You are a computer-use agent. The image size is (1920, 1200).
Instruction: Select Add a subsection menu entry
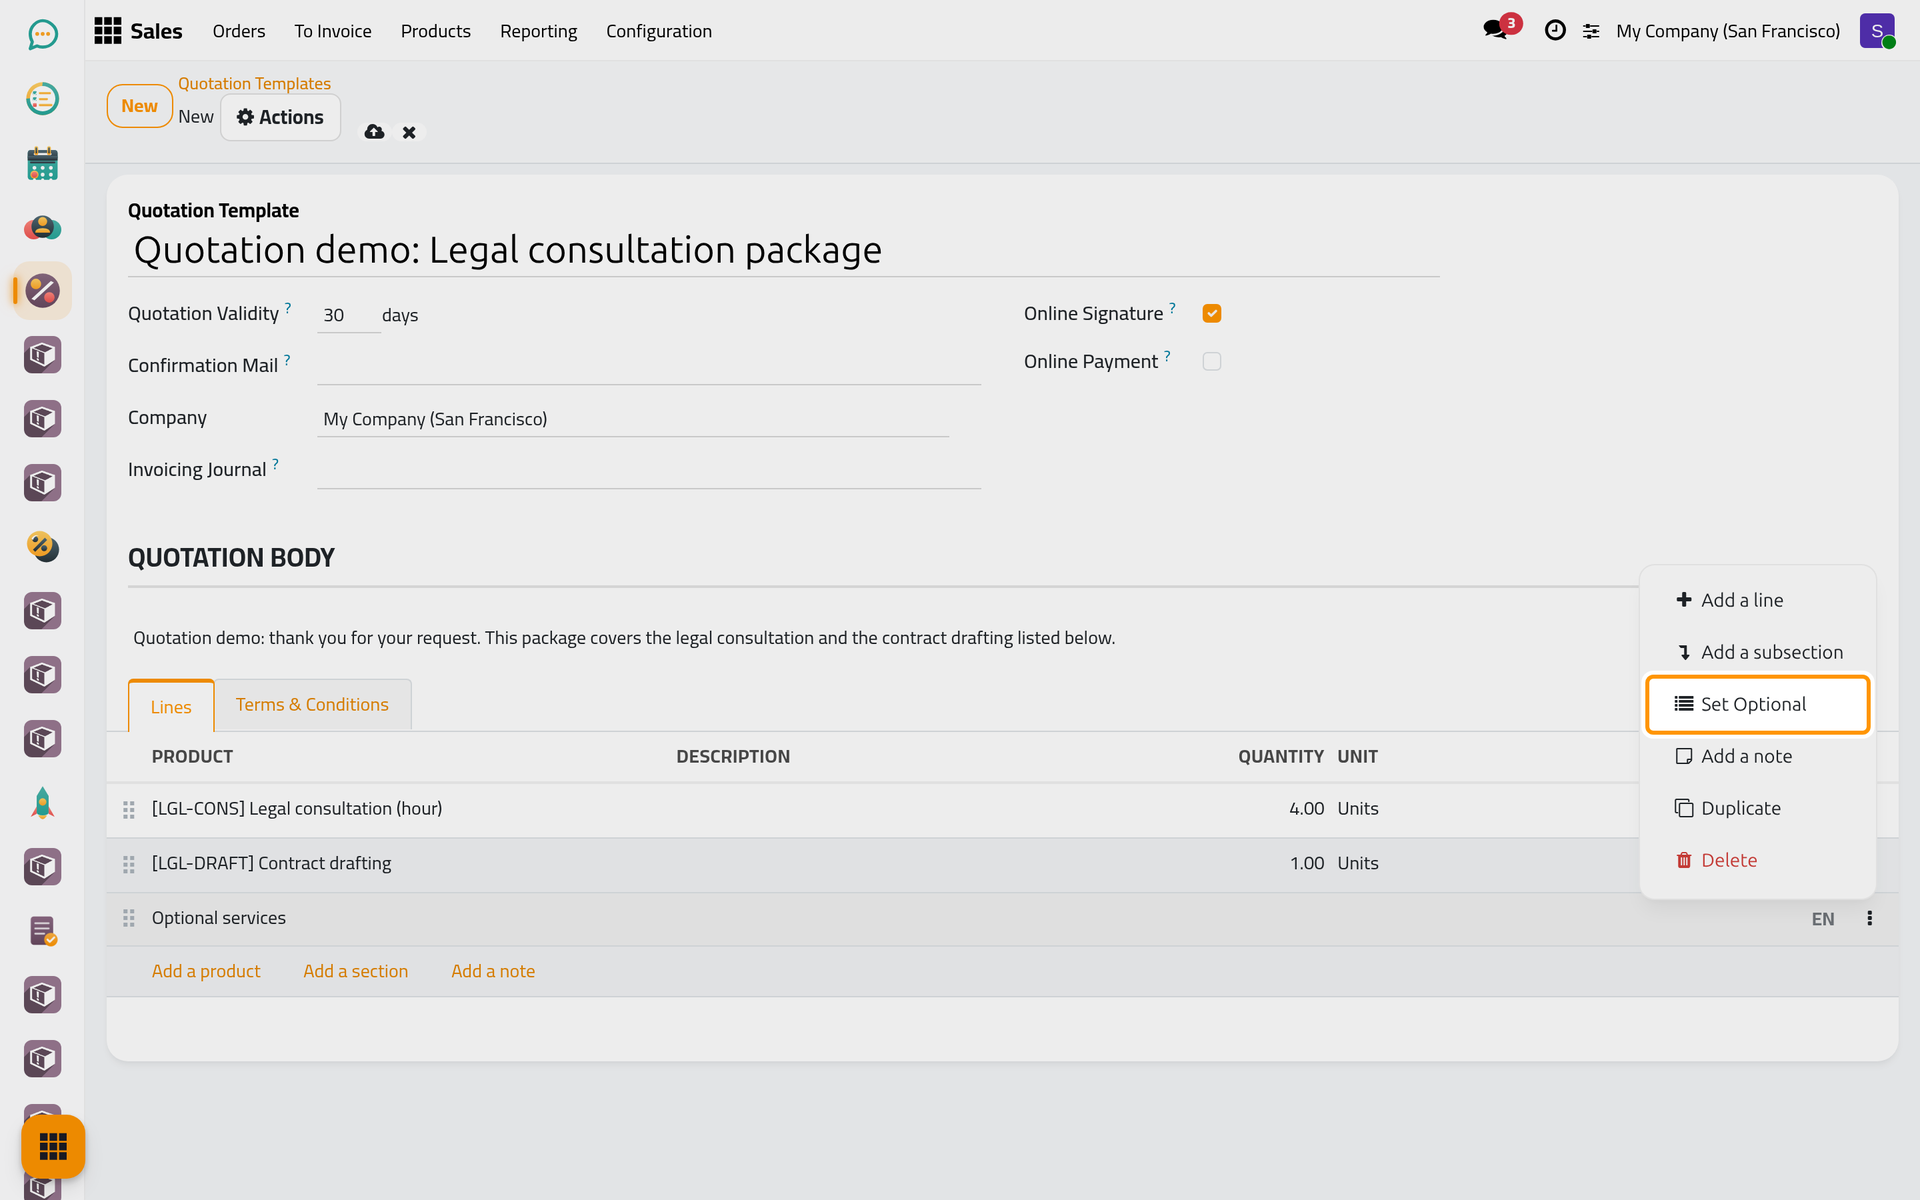click(x=1757, y=652)
